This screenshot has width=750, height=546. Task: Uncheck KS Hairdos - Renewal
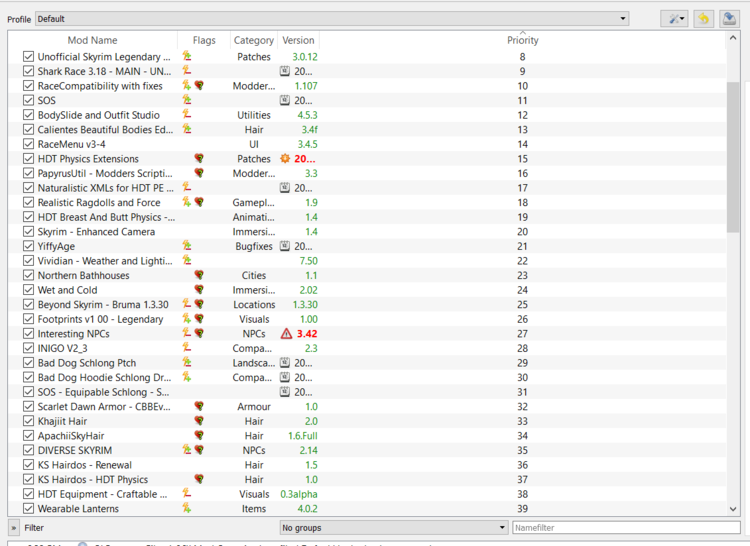[x=28, y=465]
